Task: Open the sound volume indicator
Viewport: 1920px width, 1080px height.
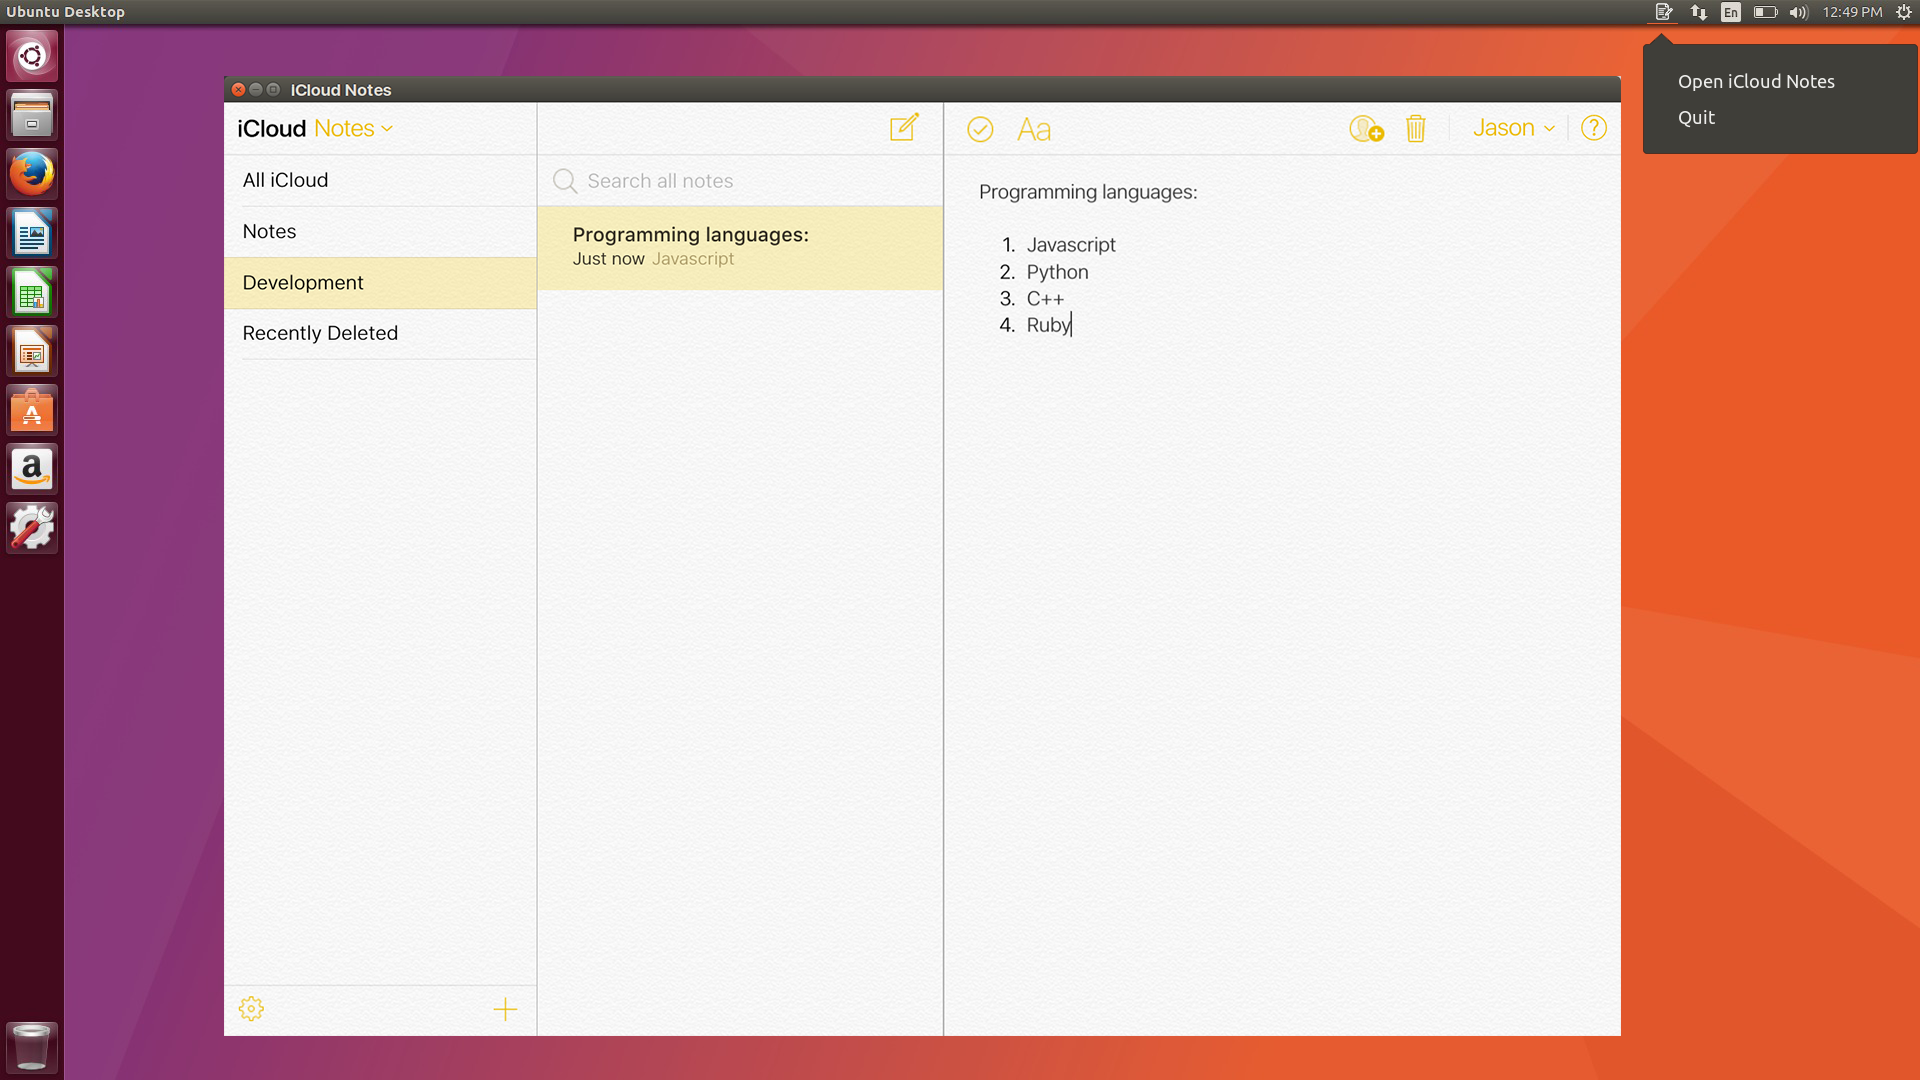Action: point(1799,12)
